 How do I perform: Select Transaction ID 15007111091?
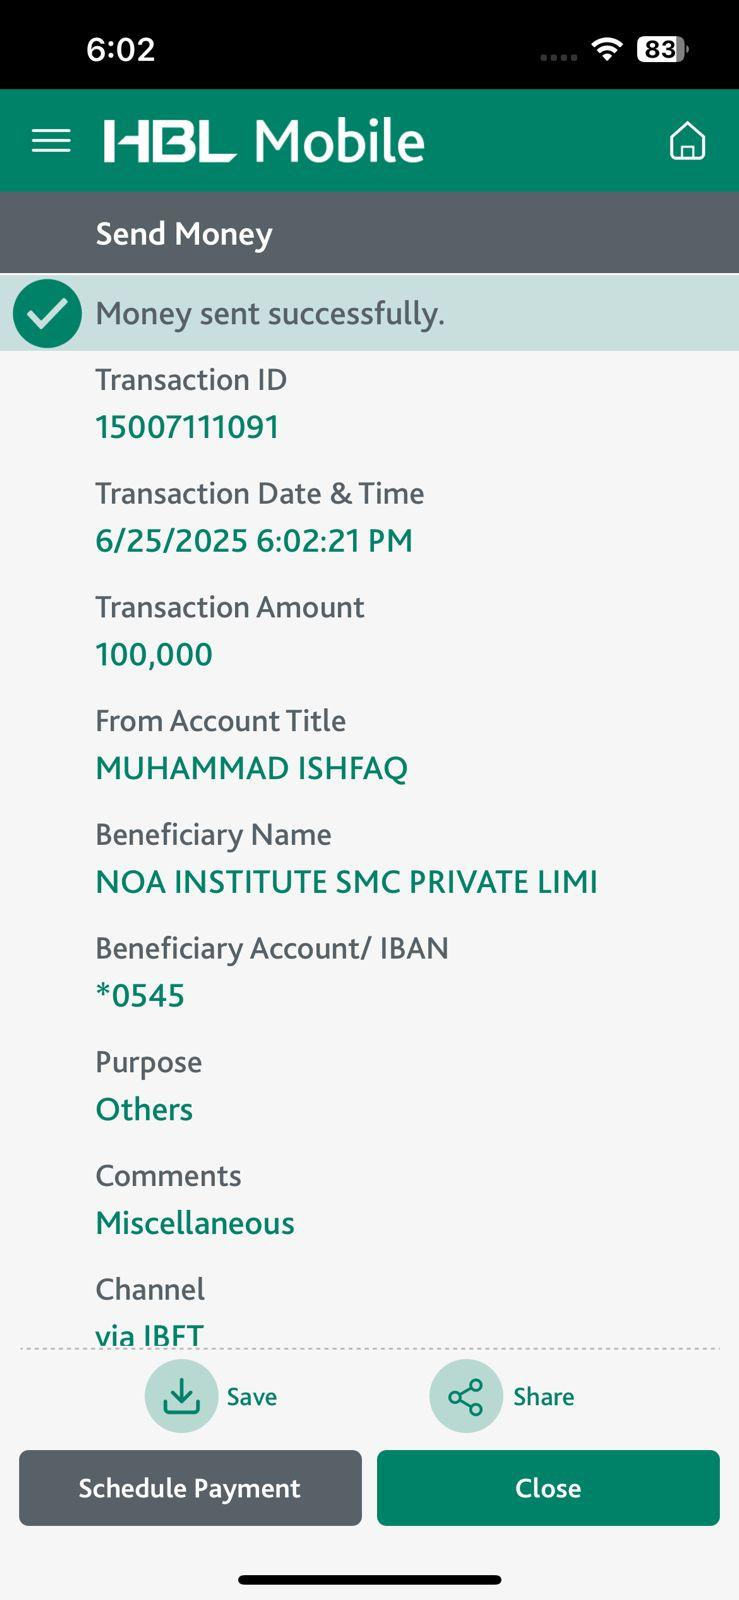click(x=187, y=428)
